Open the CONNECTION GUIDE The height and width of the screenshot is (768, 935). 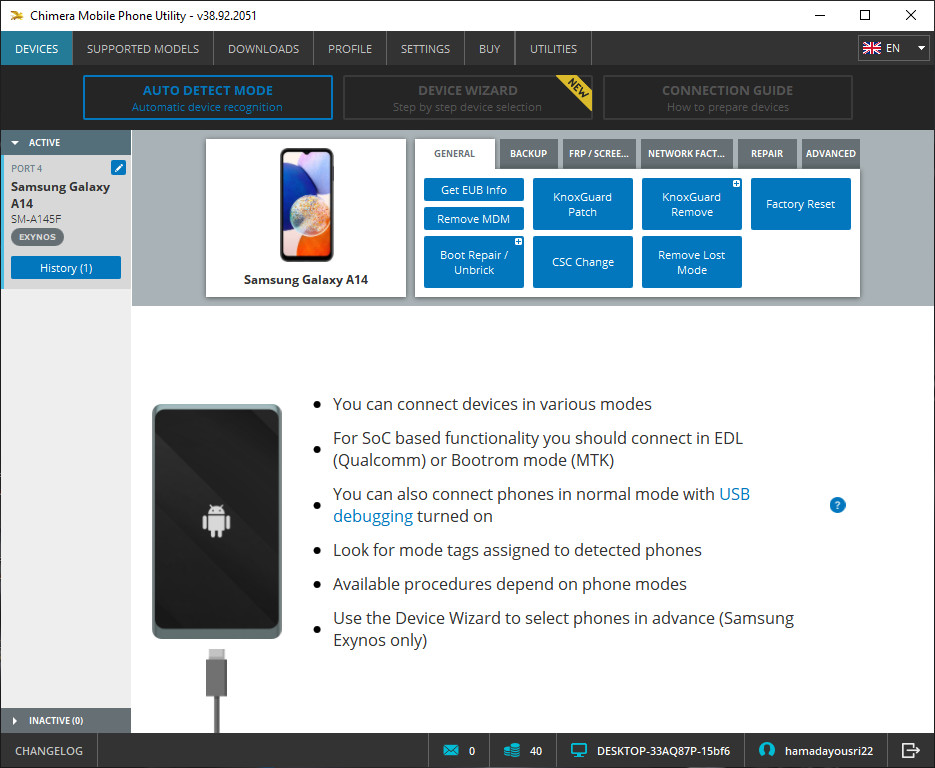(x=727, y=98)
